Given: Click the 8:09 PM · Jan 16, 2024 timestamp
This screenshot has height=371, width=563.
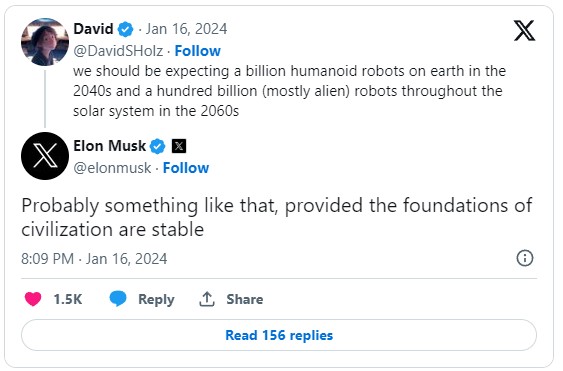Looking at the screenshot, I should 94,259.
